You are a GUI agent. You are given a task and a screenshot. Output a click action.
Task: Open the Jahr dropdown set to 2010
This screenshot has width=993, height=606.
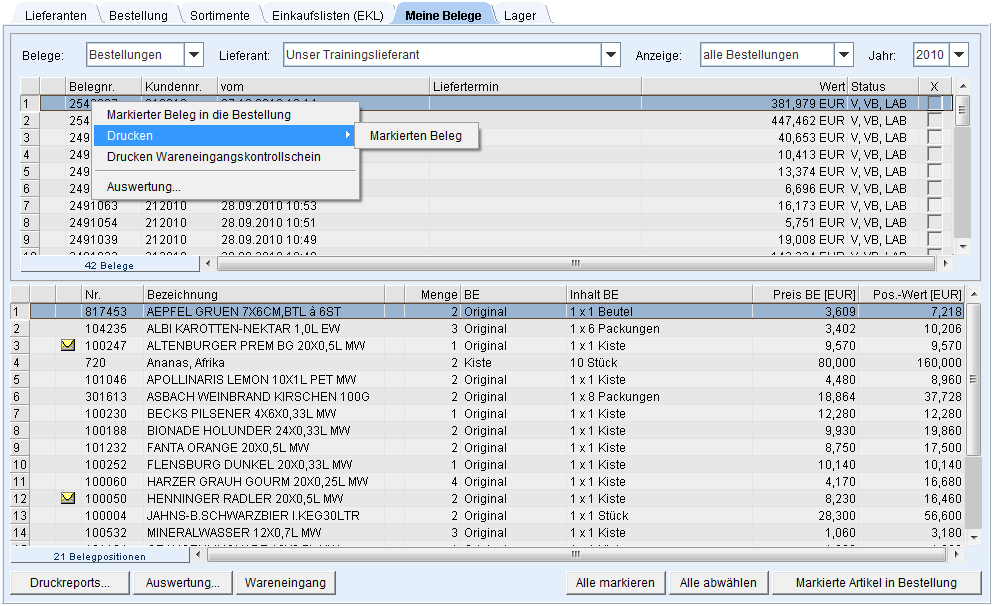point(959,55)
